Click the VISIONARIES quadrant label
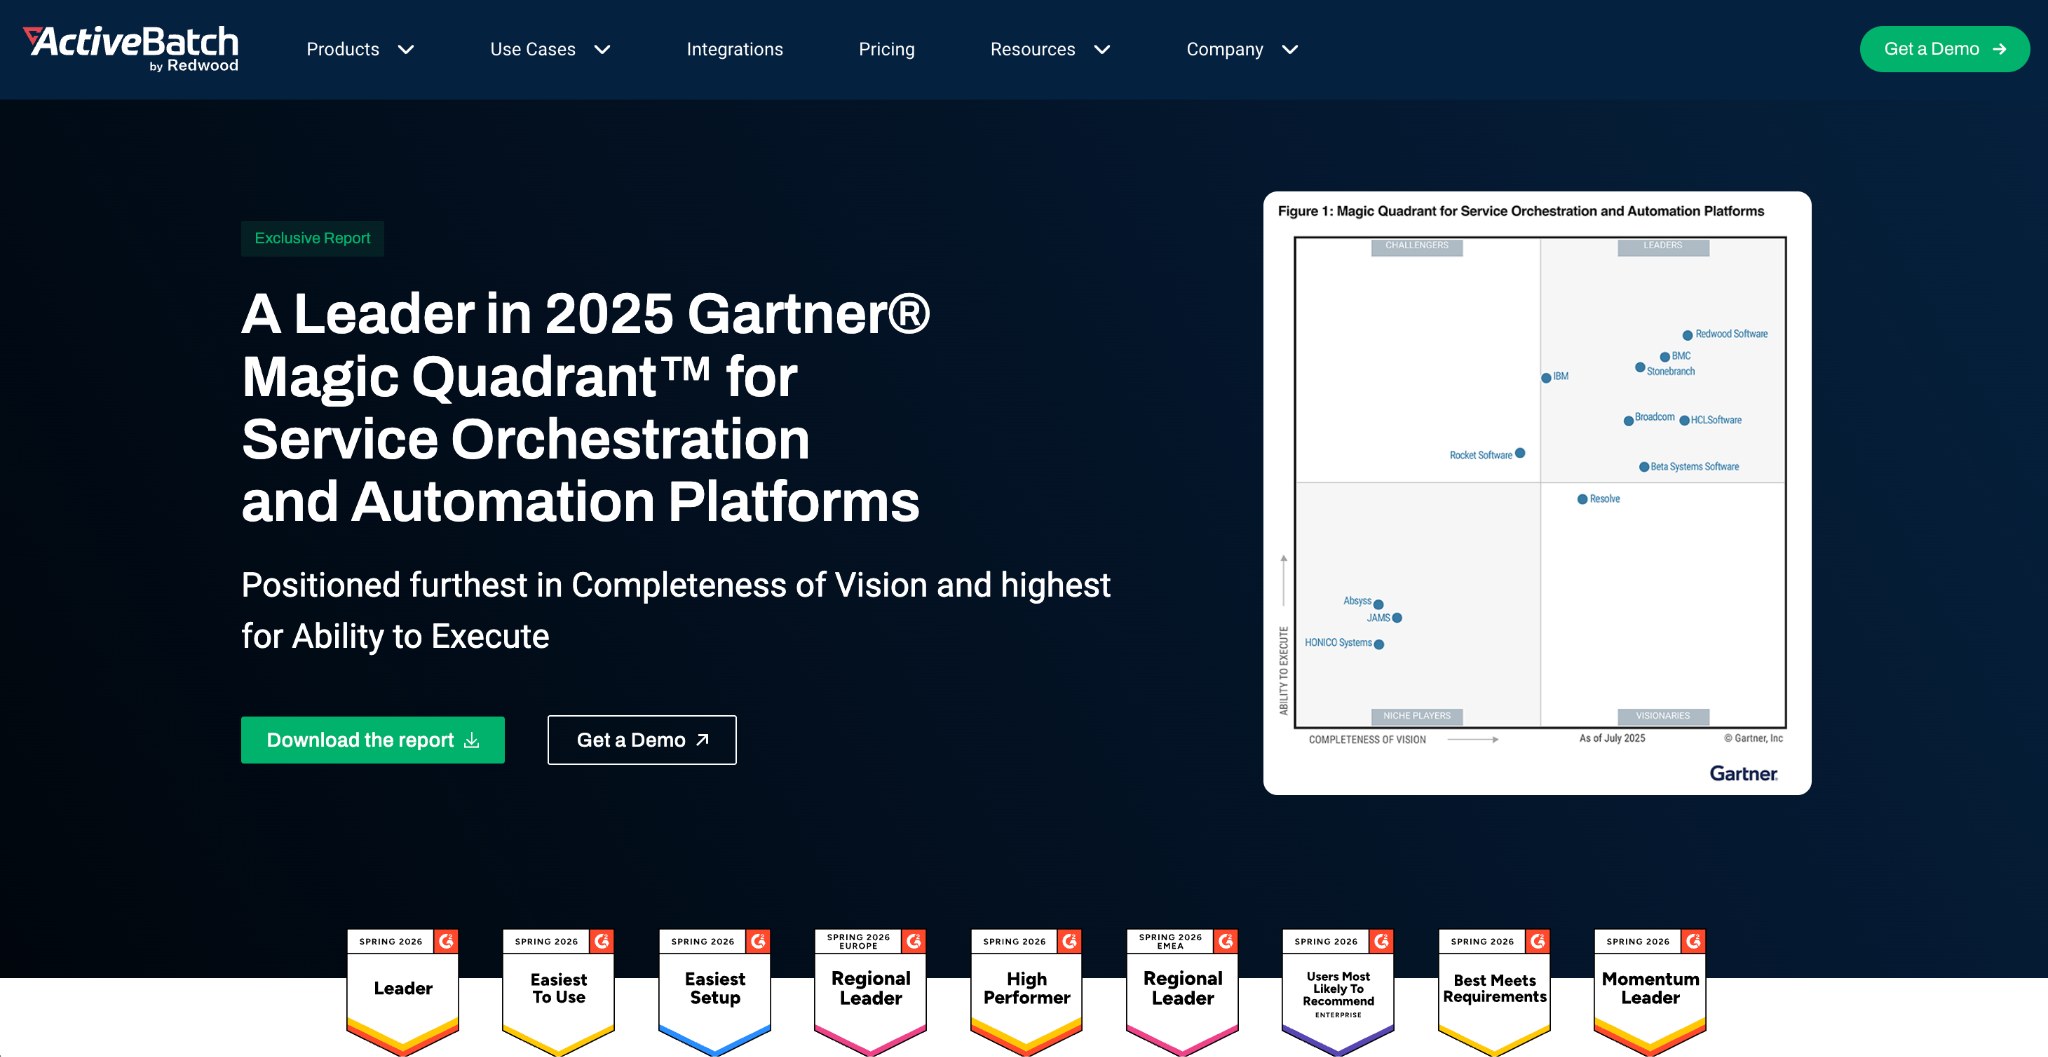The image size is (2048, 1057). coord(1663,716)
